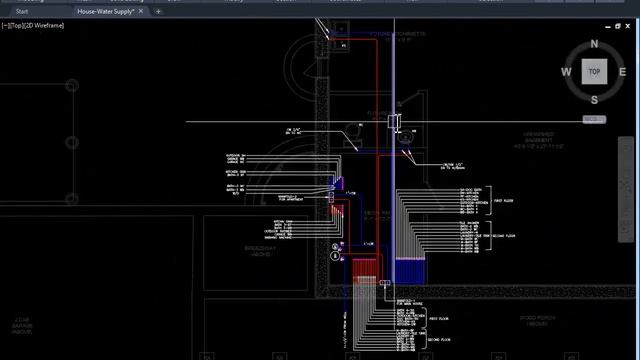Open the WCS dropdown below the ViewCube
This screenshot has width=640, height=360.
pyautogui.click(x=594, y=119)
